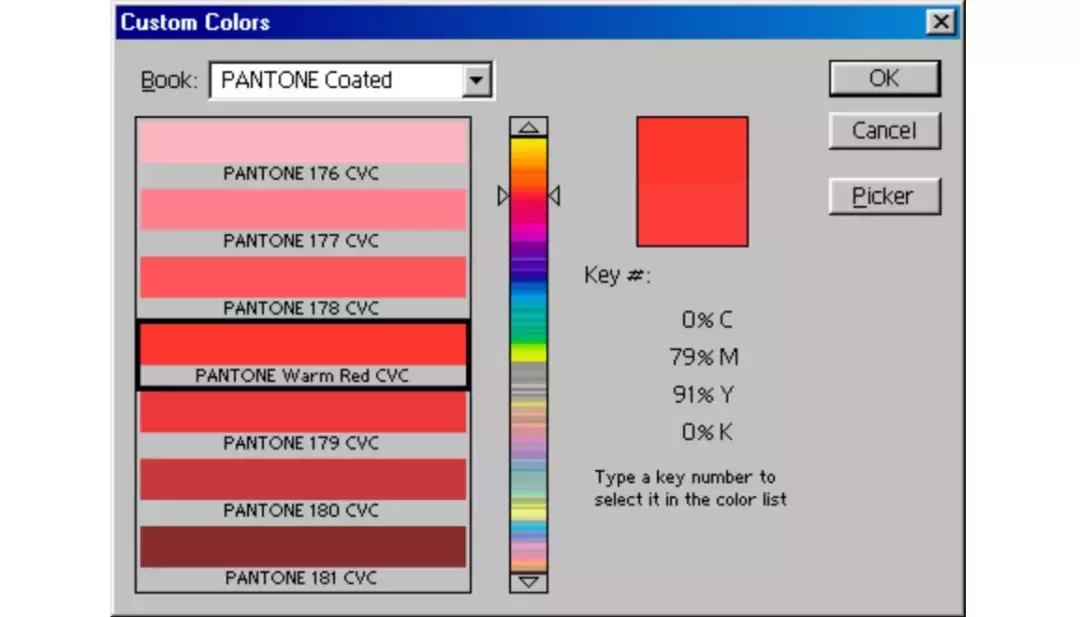Open the Book dropdown arrow
The width and height of the screenshot is (1080, 617).
tap(476, 81)
